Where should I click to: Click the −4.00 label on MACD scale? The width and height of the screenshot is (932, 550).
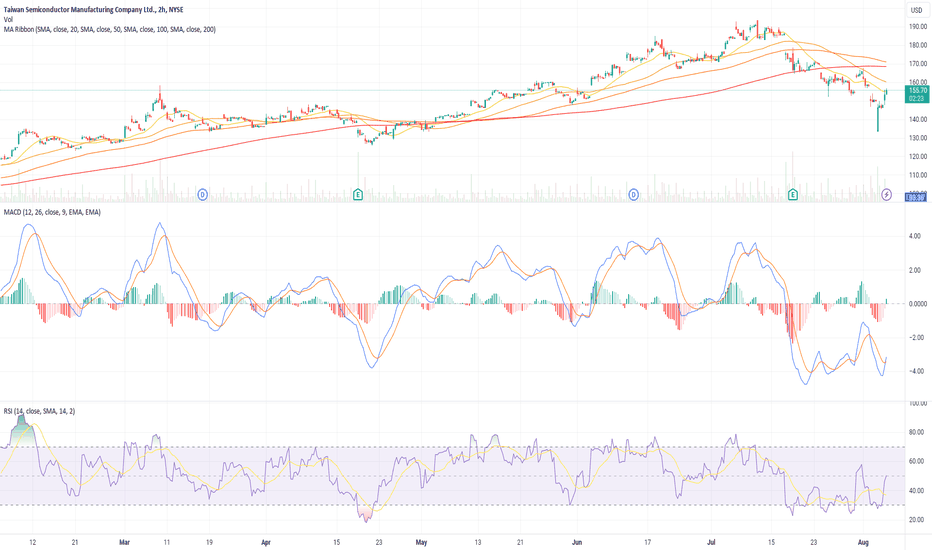tap(916, 372)
